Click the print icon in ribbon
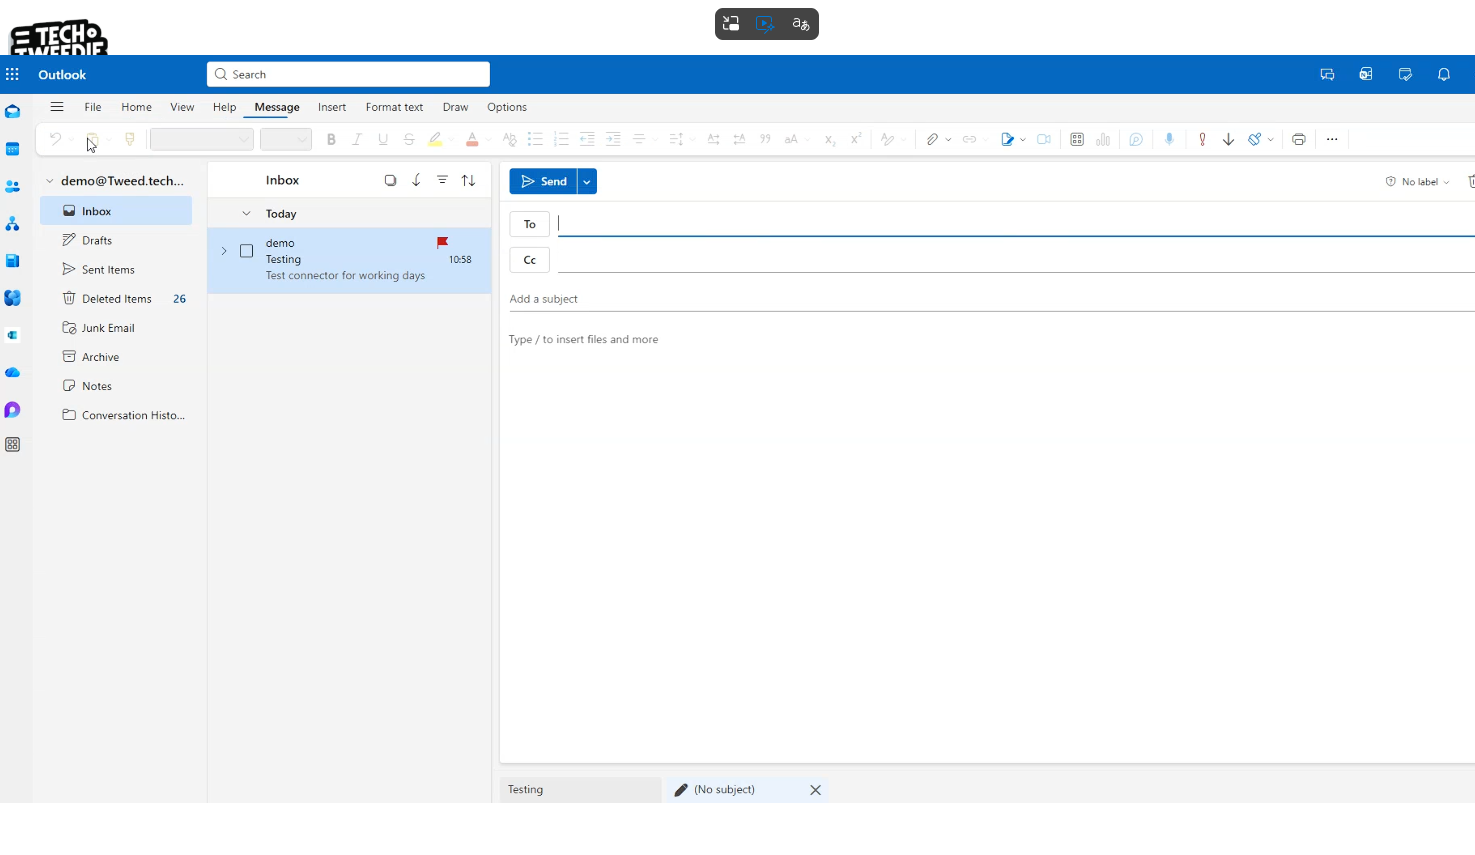 [1298, 140]
